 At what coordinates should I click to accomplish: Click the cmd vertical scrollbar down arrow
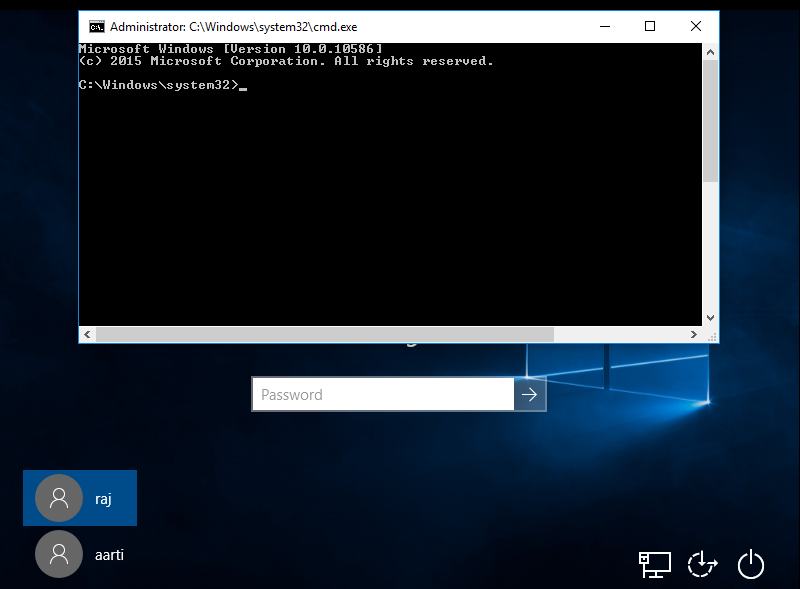pos(710,318)
